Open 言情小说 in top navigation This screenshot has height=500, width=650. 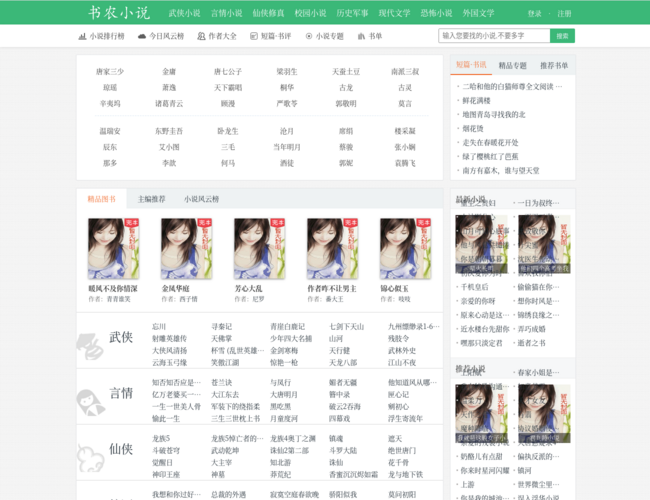point(227,13)
